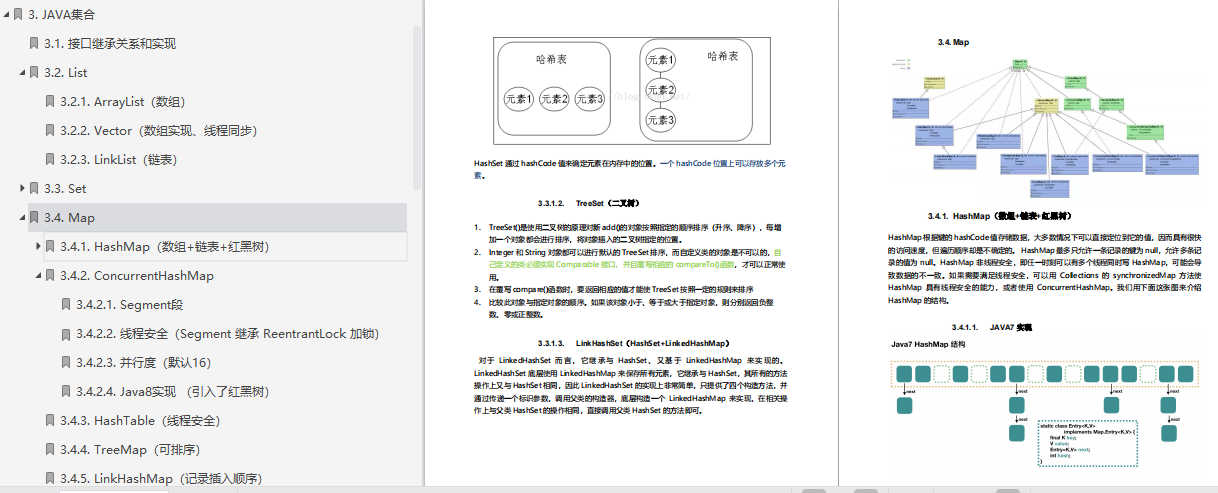This screenshot has height=493, width=1218.
Task: Click the bookmark icon for 3.4.2.1. Segment段
Action: pos(66,304)
